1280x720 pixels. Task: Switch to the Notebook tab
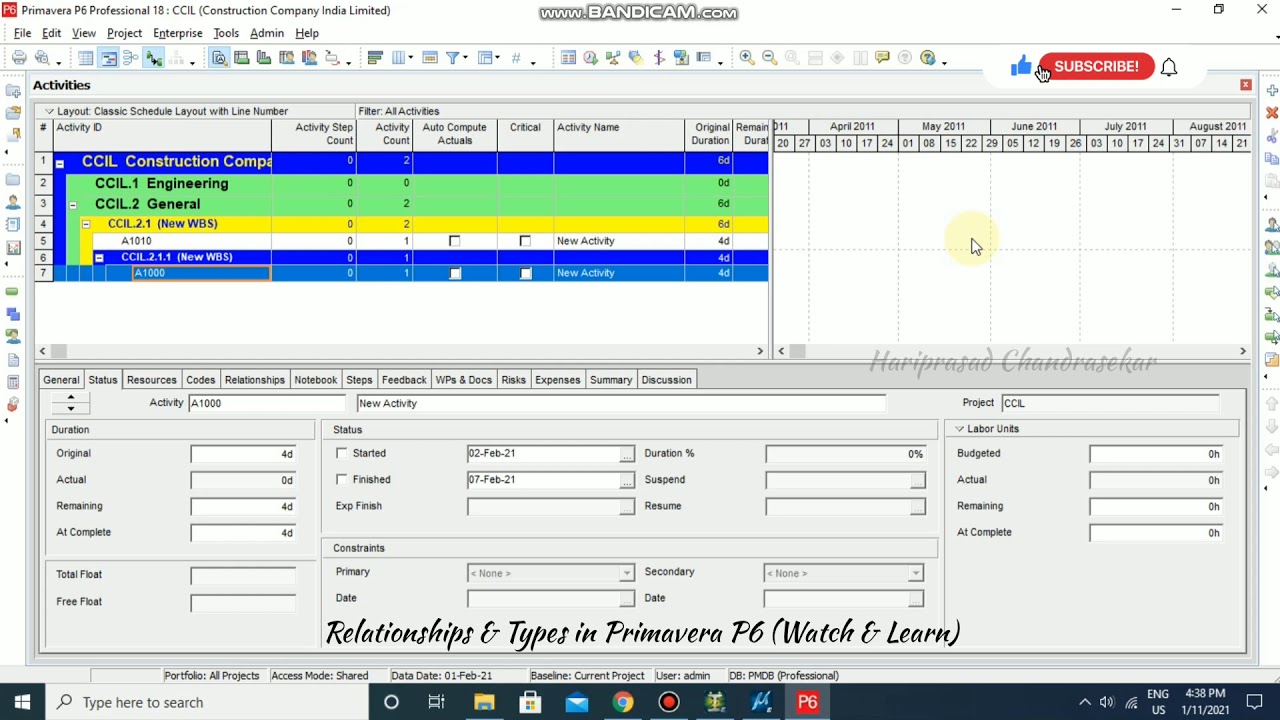315,380
